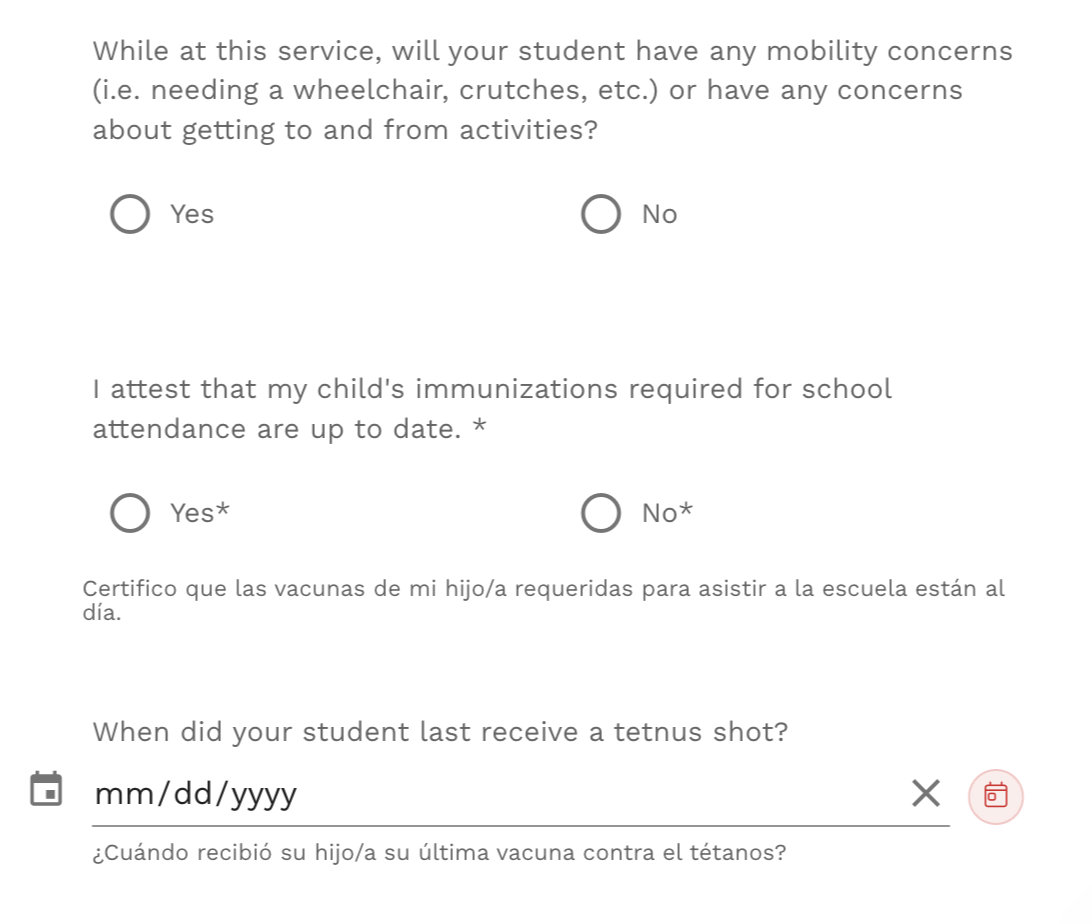This screenshot has width=1092, height=924.
Task: Click the tetnus shot question label
Action: pos(440,733)
